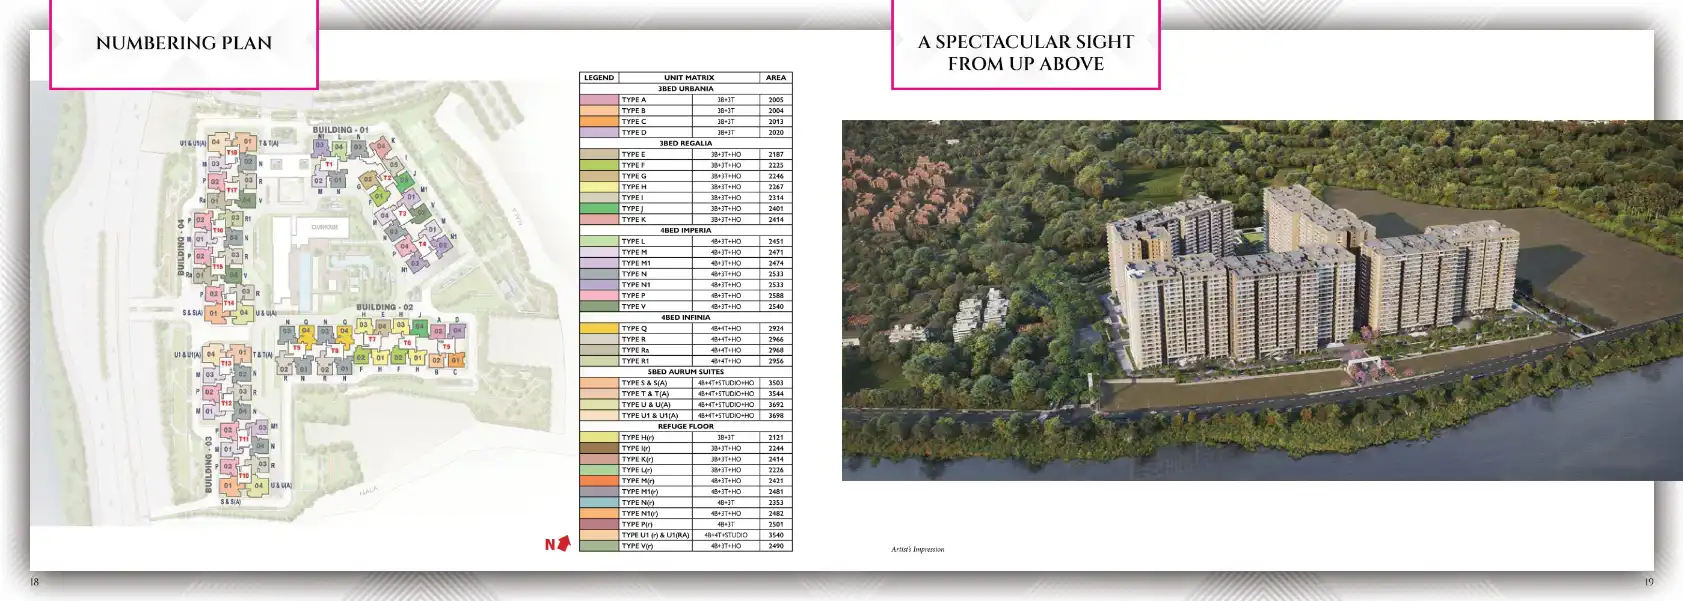The image size is (1683, 601).
Task: Click the 5BED AURUM SUITES section header
Action: 686,372
